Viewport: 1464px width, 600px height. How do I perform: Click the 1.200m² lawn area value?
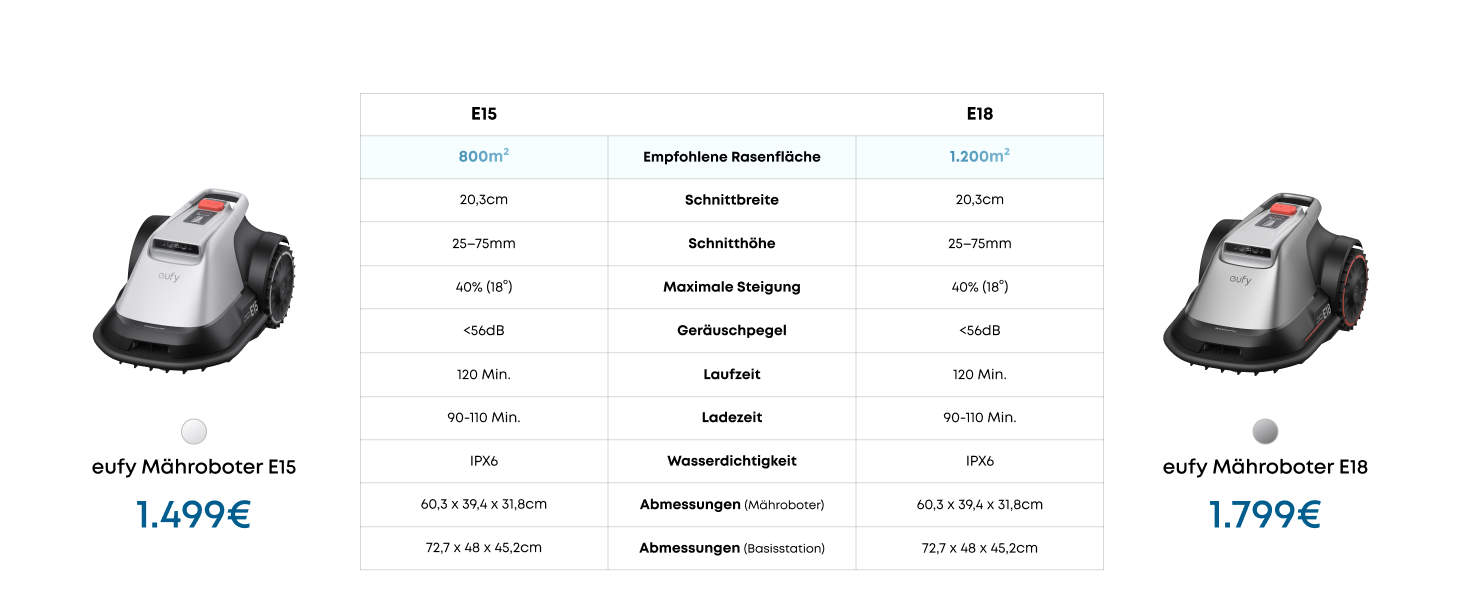(x=980, y=156)
